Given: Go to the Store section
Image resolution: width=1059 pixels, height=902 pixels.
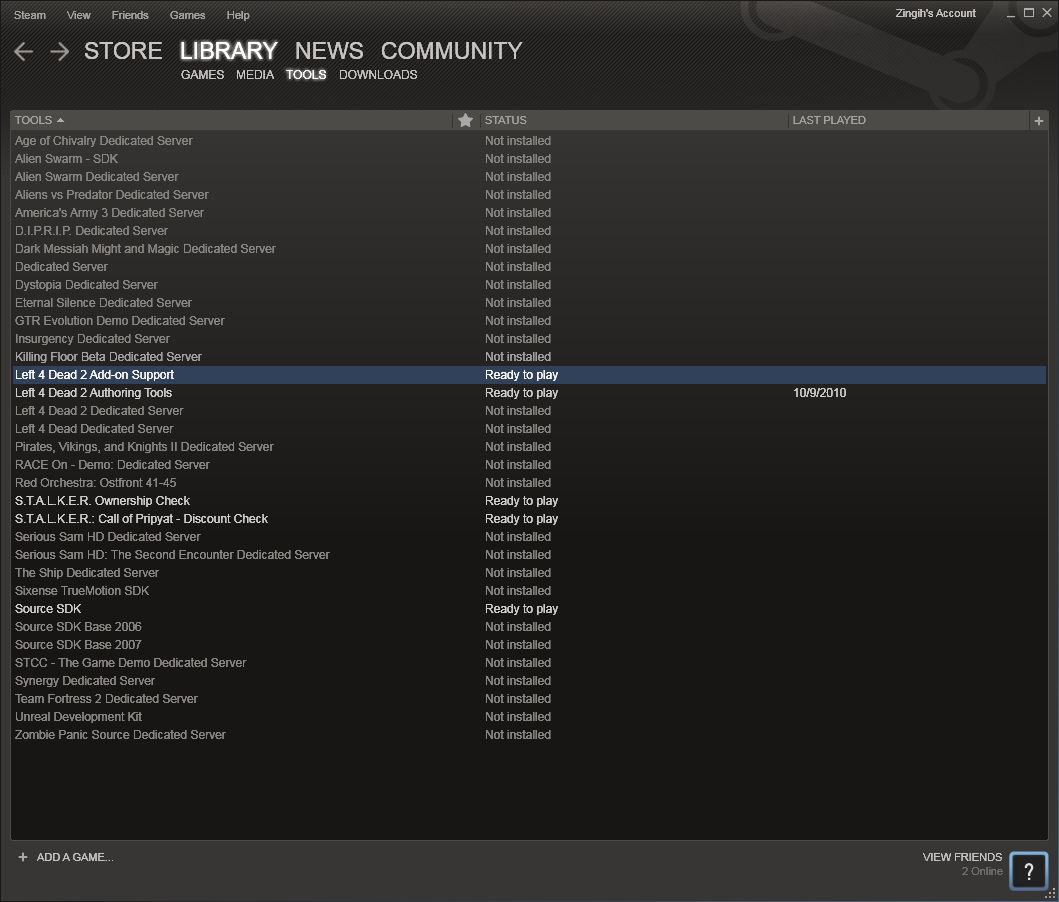Looking at the screenshot, I should [x=123, y=51].
